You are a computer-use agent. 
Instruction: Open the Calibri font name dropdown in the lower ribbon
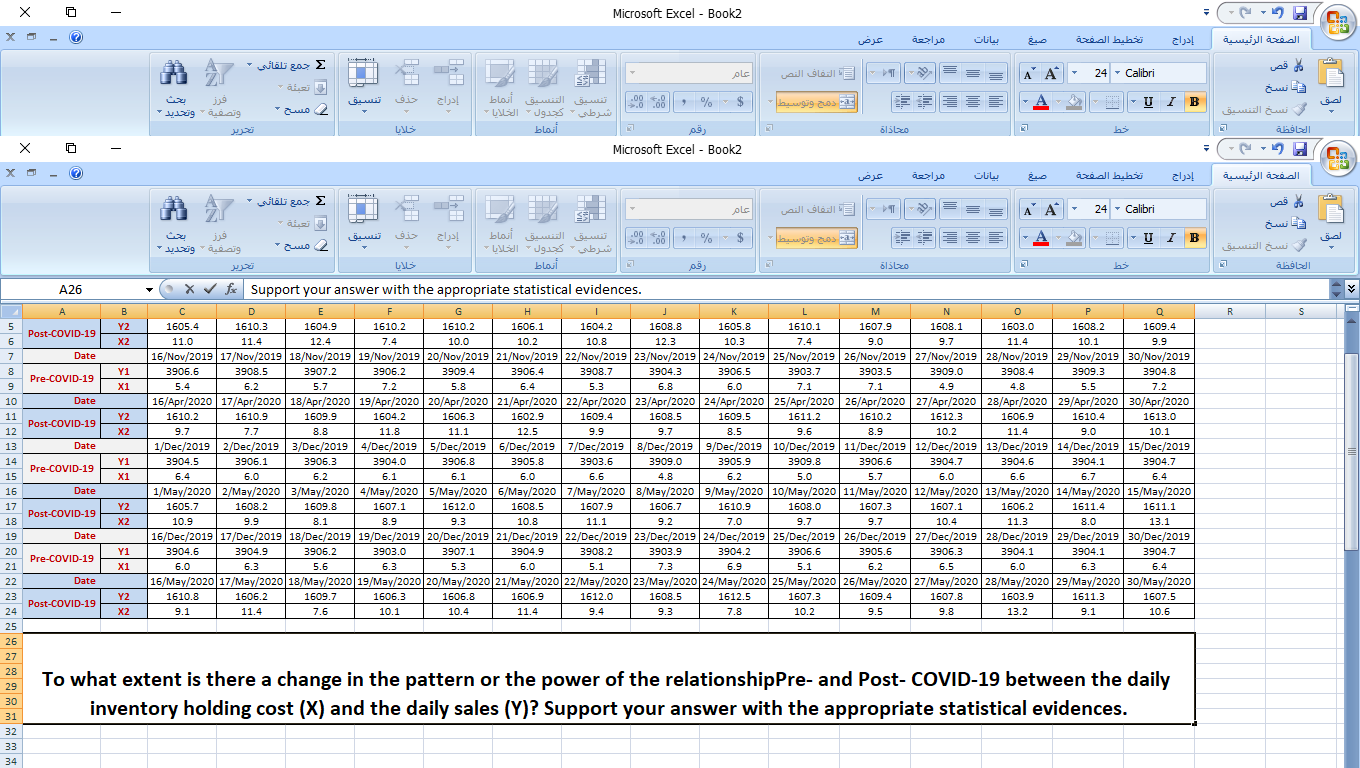(1117, 209)
